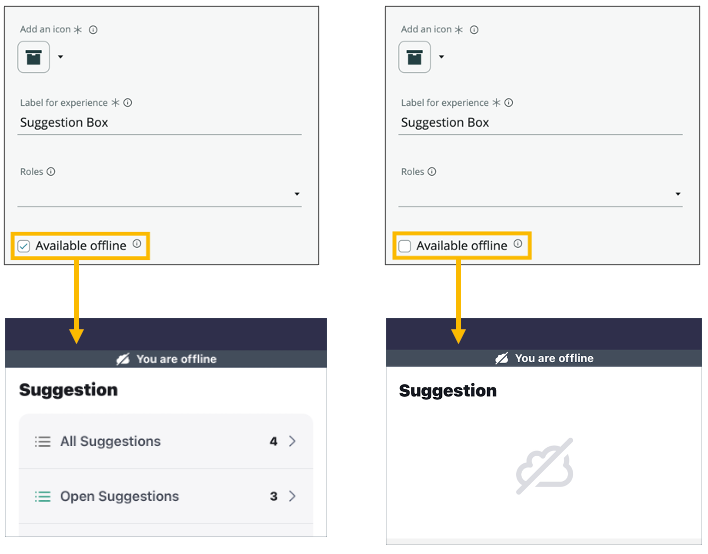Enable the unchecked 'Available offline' checkbox
This screenshot has width=708, height=554.
click(405, 246)
